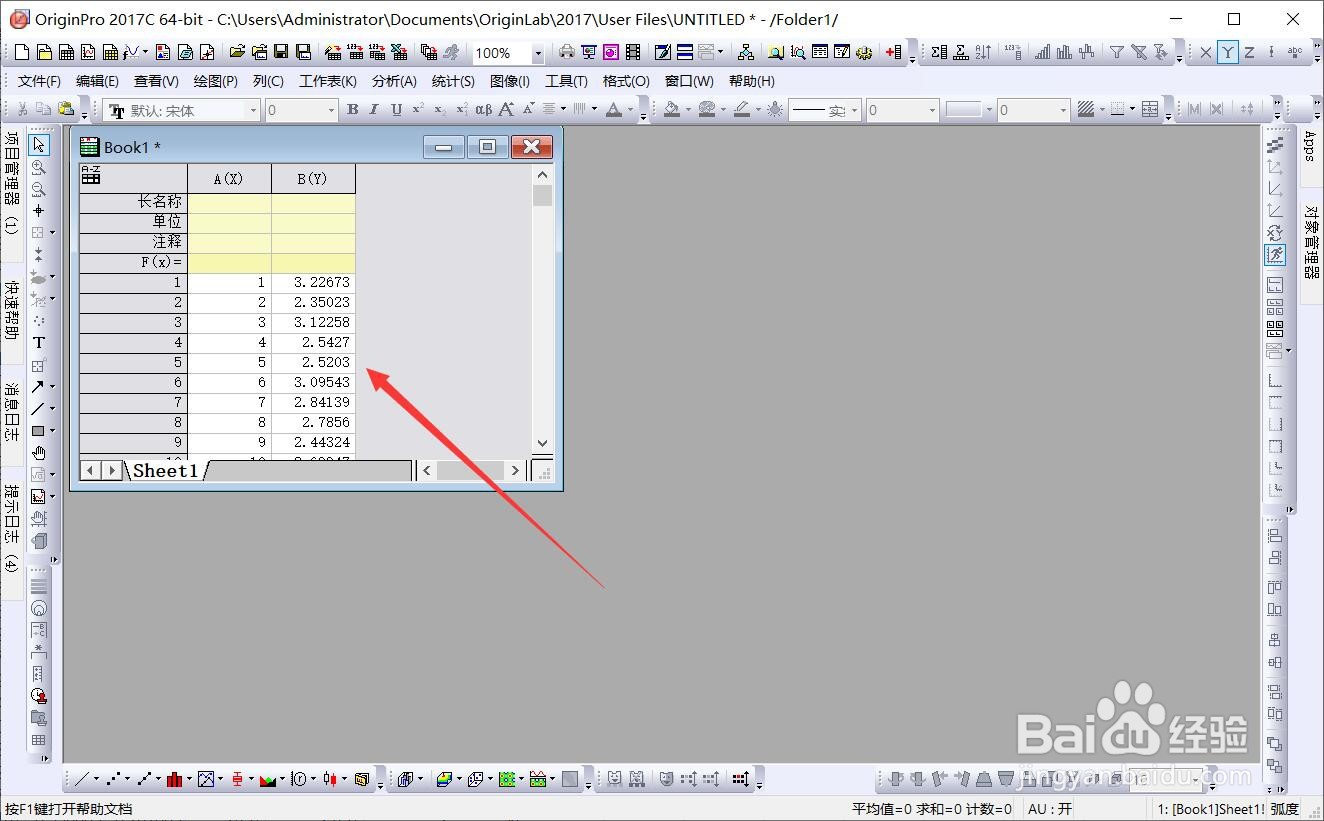Toggle Superscript formatting
The width and height of the screenshot is (1324, 821).
pos(418,110)
